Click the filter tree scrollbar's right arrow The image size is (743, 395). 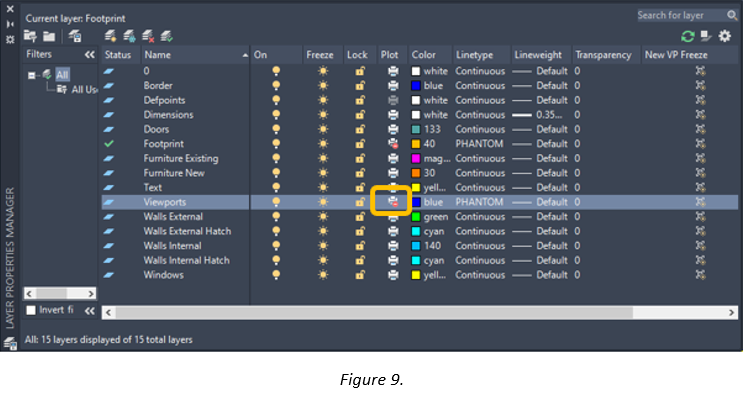coord(91,294)
